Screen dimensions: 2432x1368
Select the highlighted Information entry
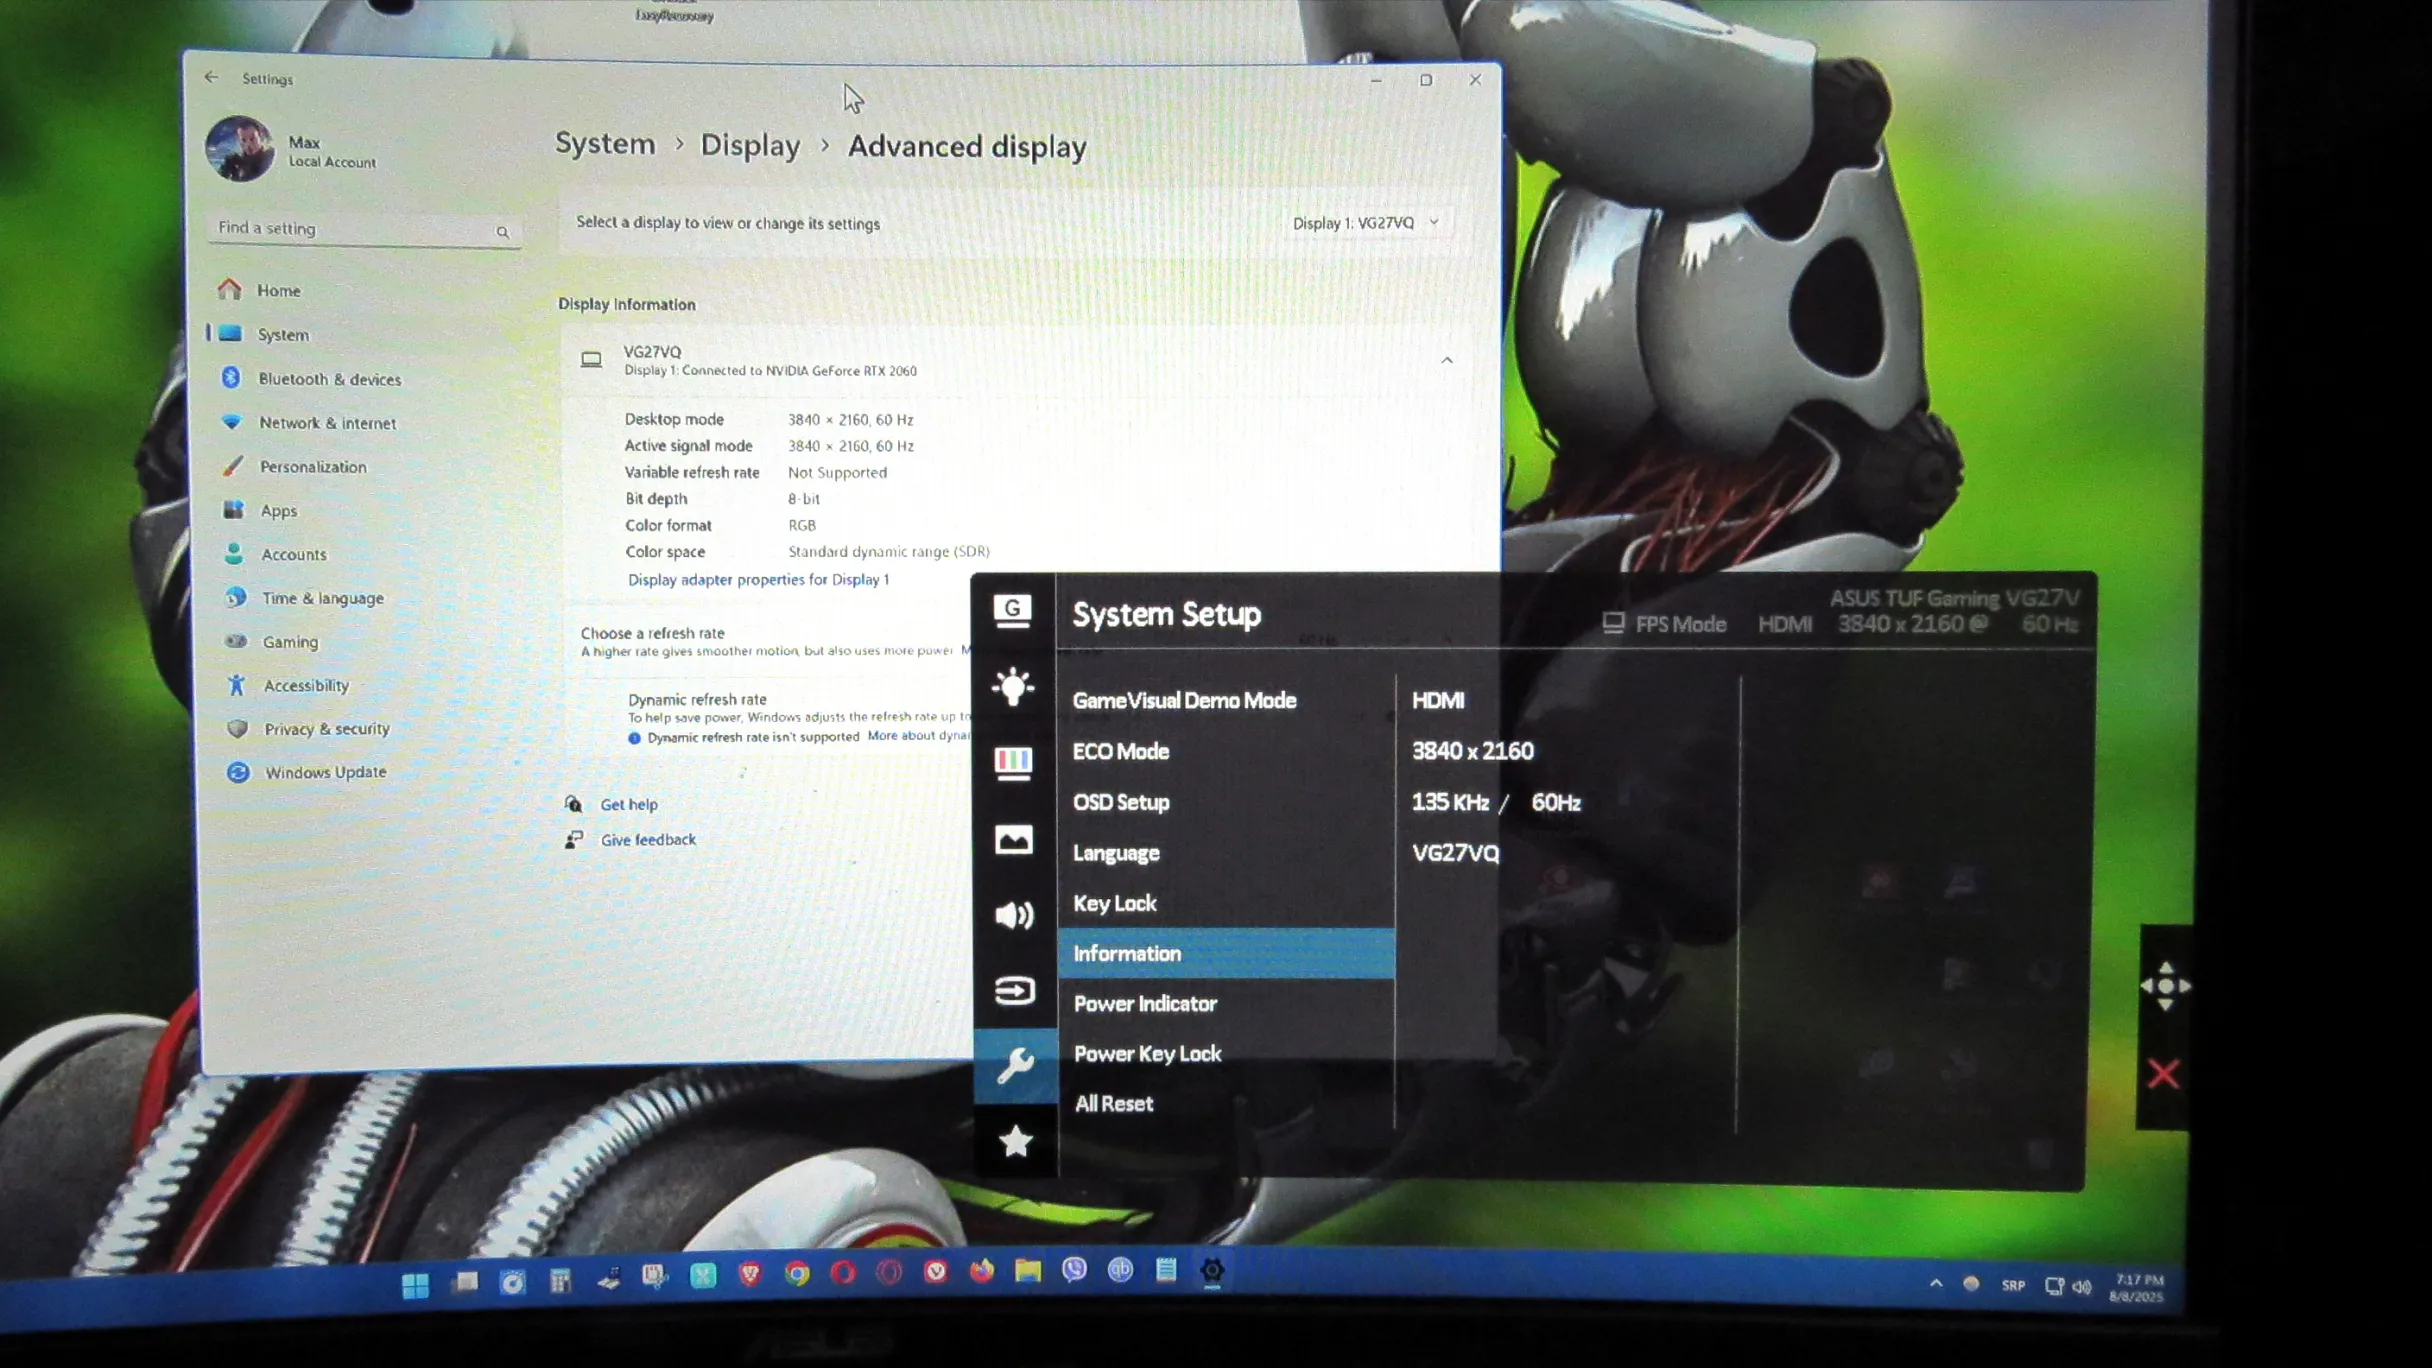click(x=1226, y=954)
